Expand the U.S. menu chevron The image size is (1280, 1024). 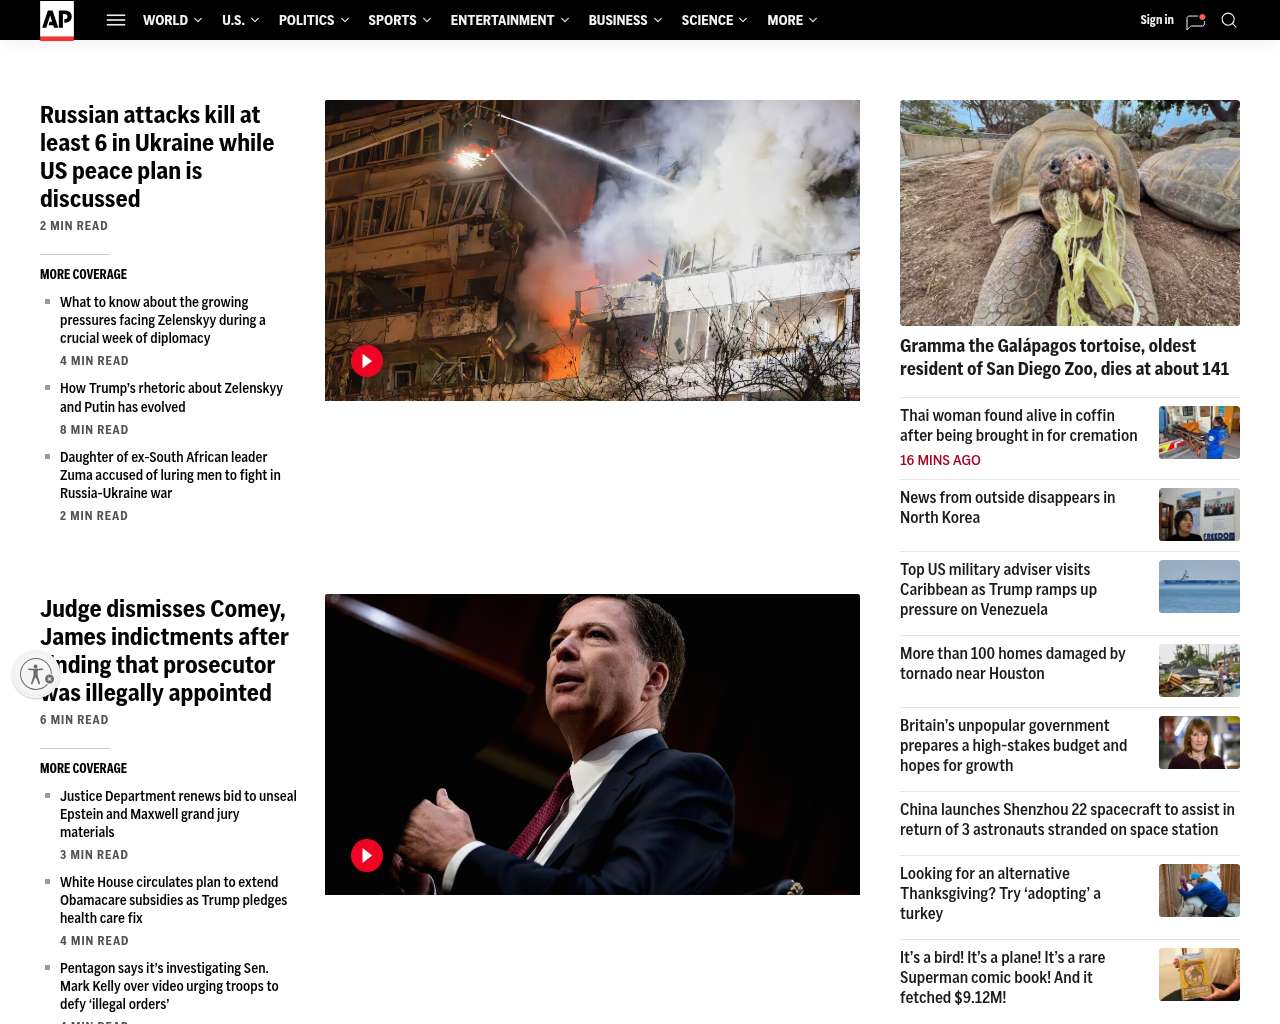(x=255, y=20)
